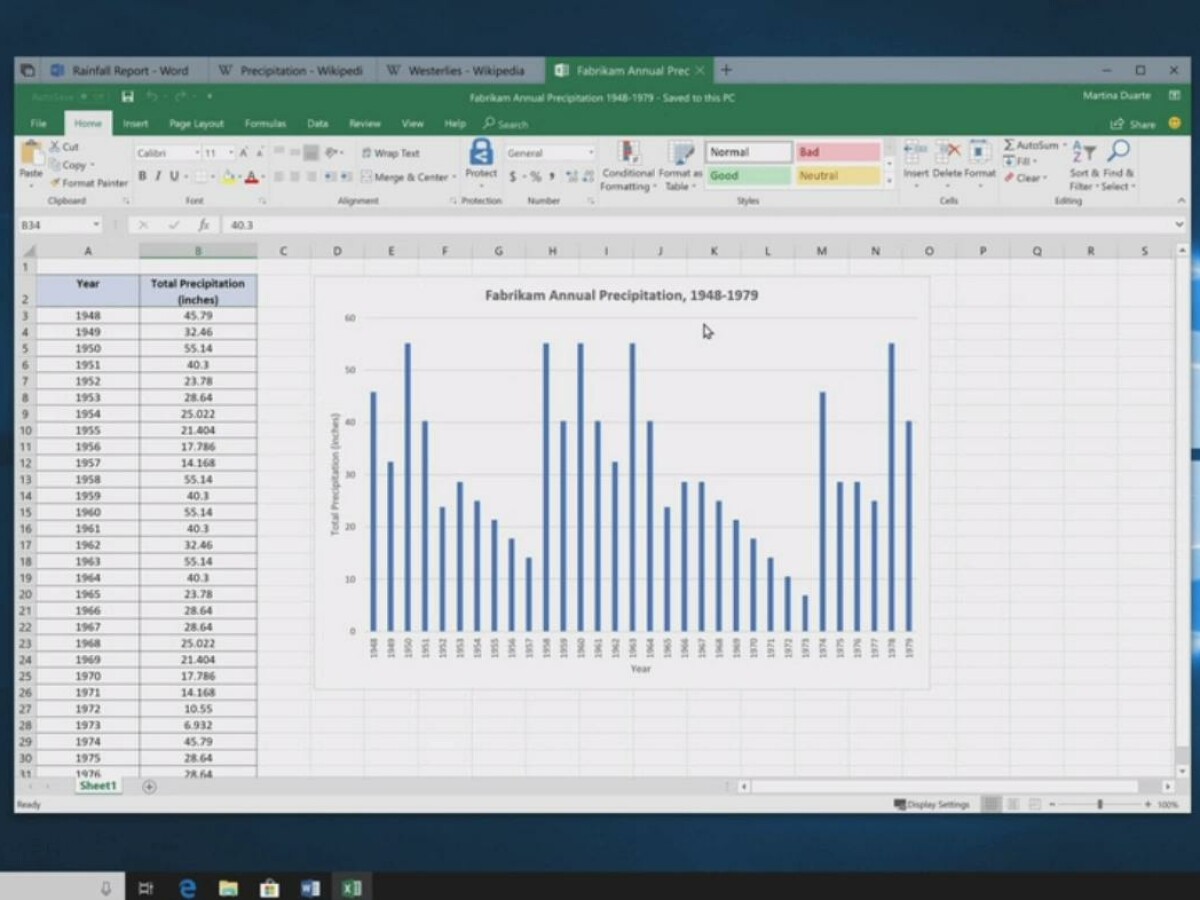The width and height of the screenshot is (1200, 900).
Task: Click the Save icon in quick access toolbar
Action: [x=128, y=97]
